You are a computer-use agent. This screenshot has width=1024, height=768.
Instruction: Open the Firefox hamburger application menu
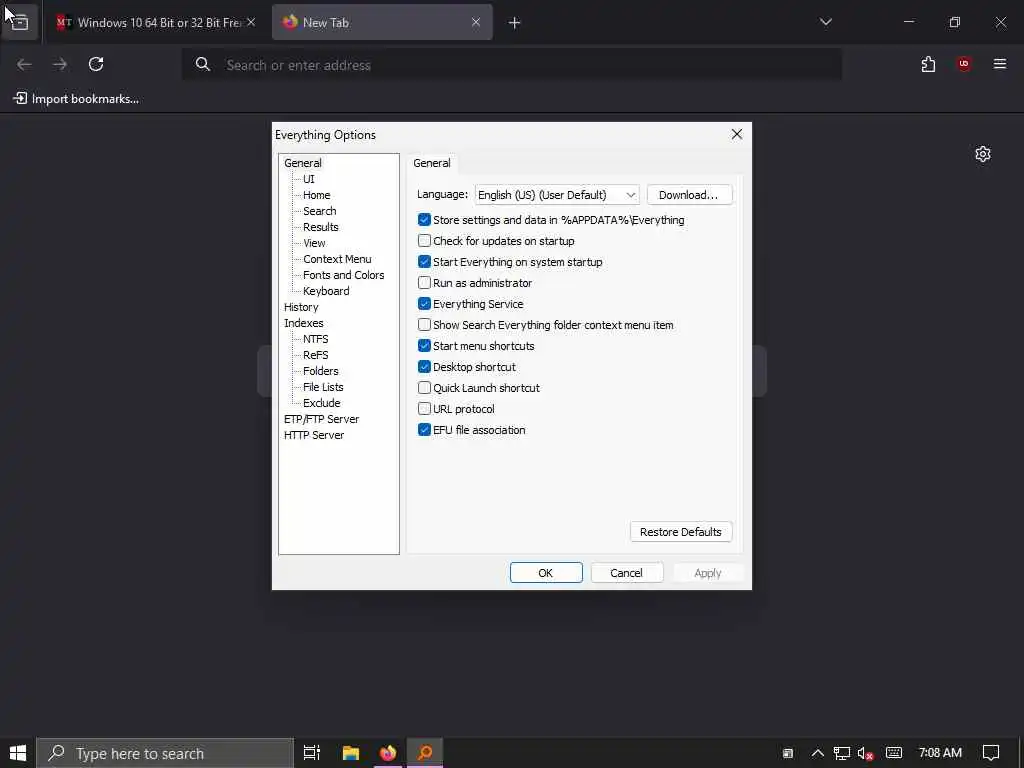click(x=1000, y=64)
